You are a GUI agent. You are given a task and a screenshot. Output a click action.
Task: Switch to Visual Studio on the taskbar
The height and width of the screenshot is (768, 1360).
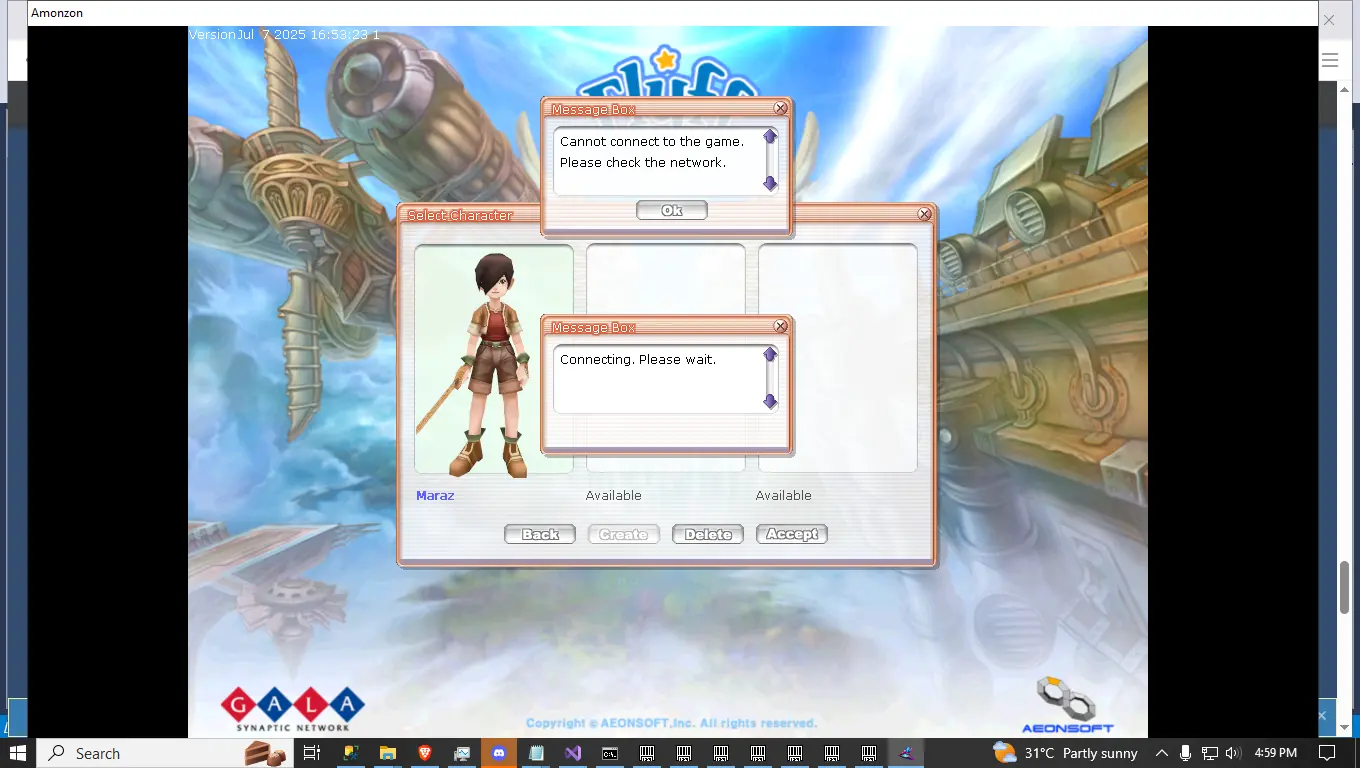pyautogui.click(x=573, y=753)
